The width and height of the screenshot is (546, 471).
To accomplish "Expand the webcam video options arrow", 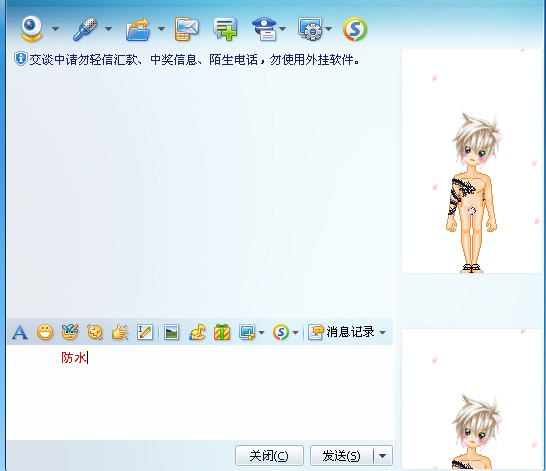I will pyautogui.click(x=55, y=29).
